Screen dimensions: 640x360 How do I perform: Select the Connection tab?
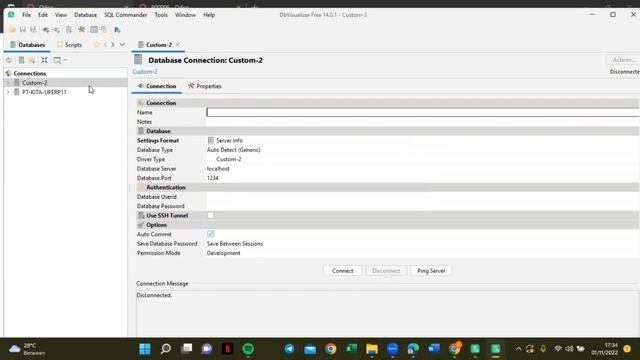coord(157,86)
